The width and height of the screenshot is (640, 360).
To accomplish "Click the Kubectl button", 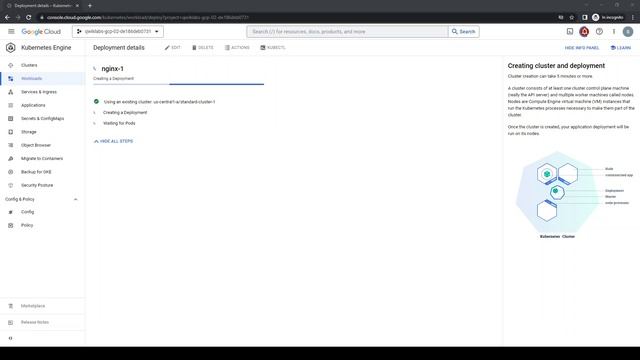I will click(x=273, y=48).
